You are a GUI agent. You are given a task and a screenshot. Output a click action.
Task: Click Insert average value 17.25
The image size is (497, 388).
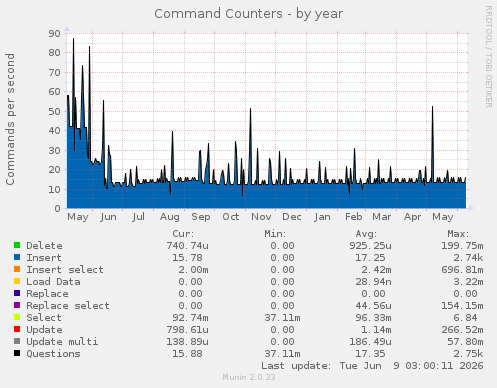coord(370,258)
